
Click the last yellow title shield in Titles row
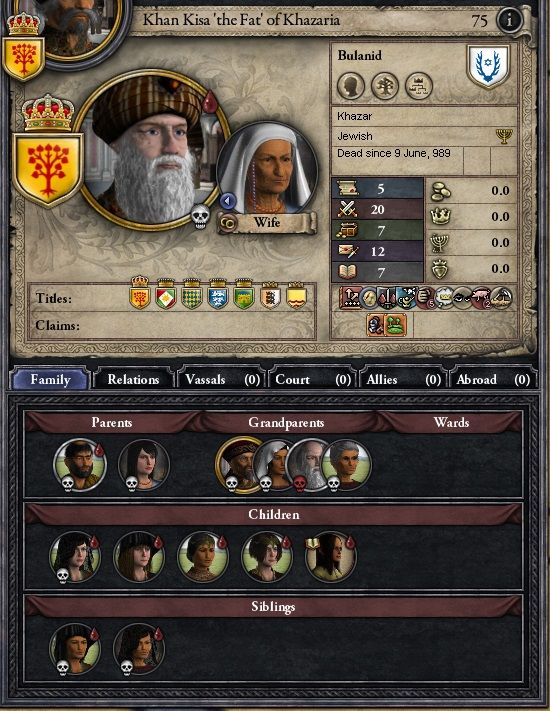[x=296, y=294]
